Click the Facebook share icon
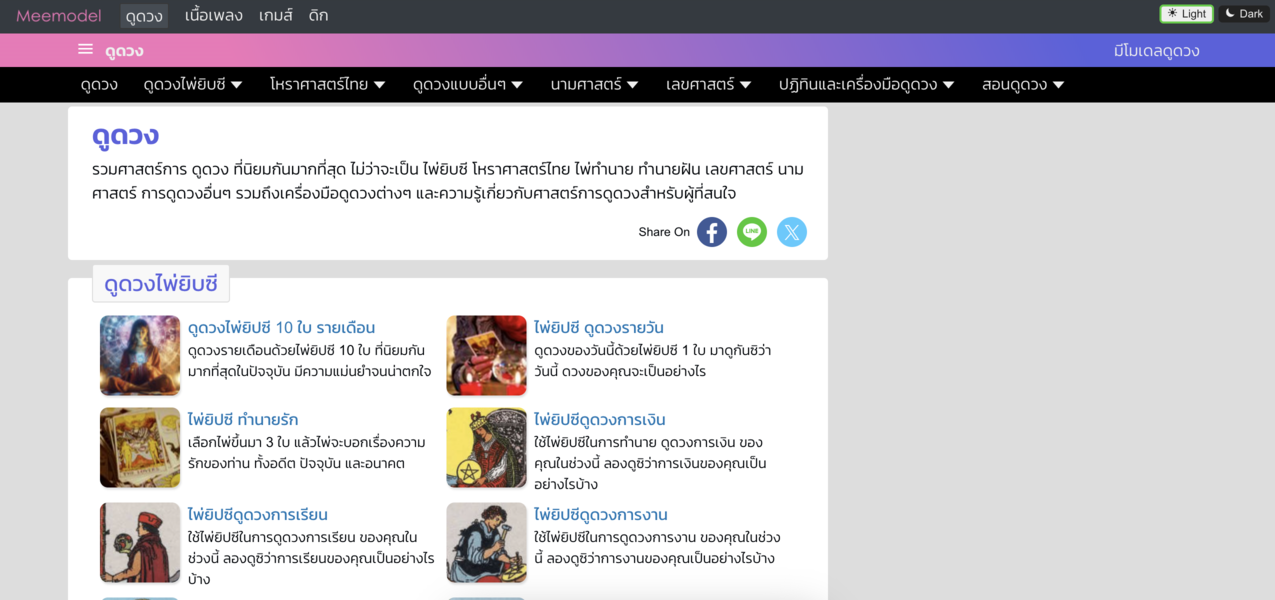 [711, 232]
